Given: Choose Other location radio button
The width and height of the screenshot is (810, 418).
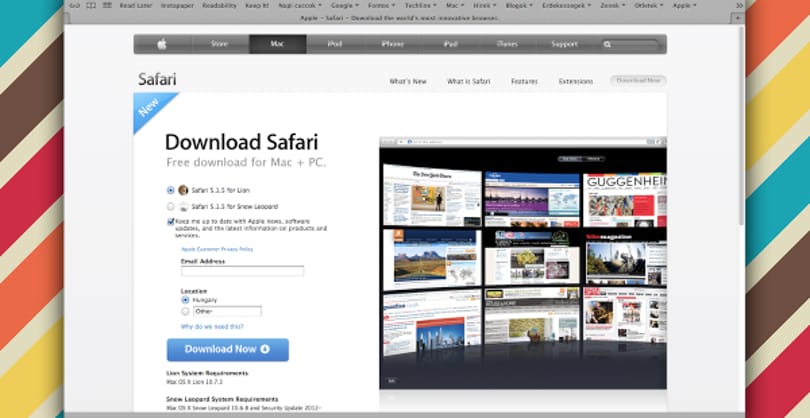Looking at the screenshot, I should (x=185, y=312).
